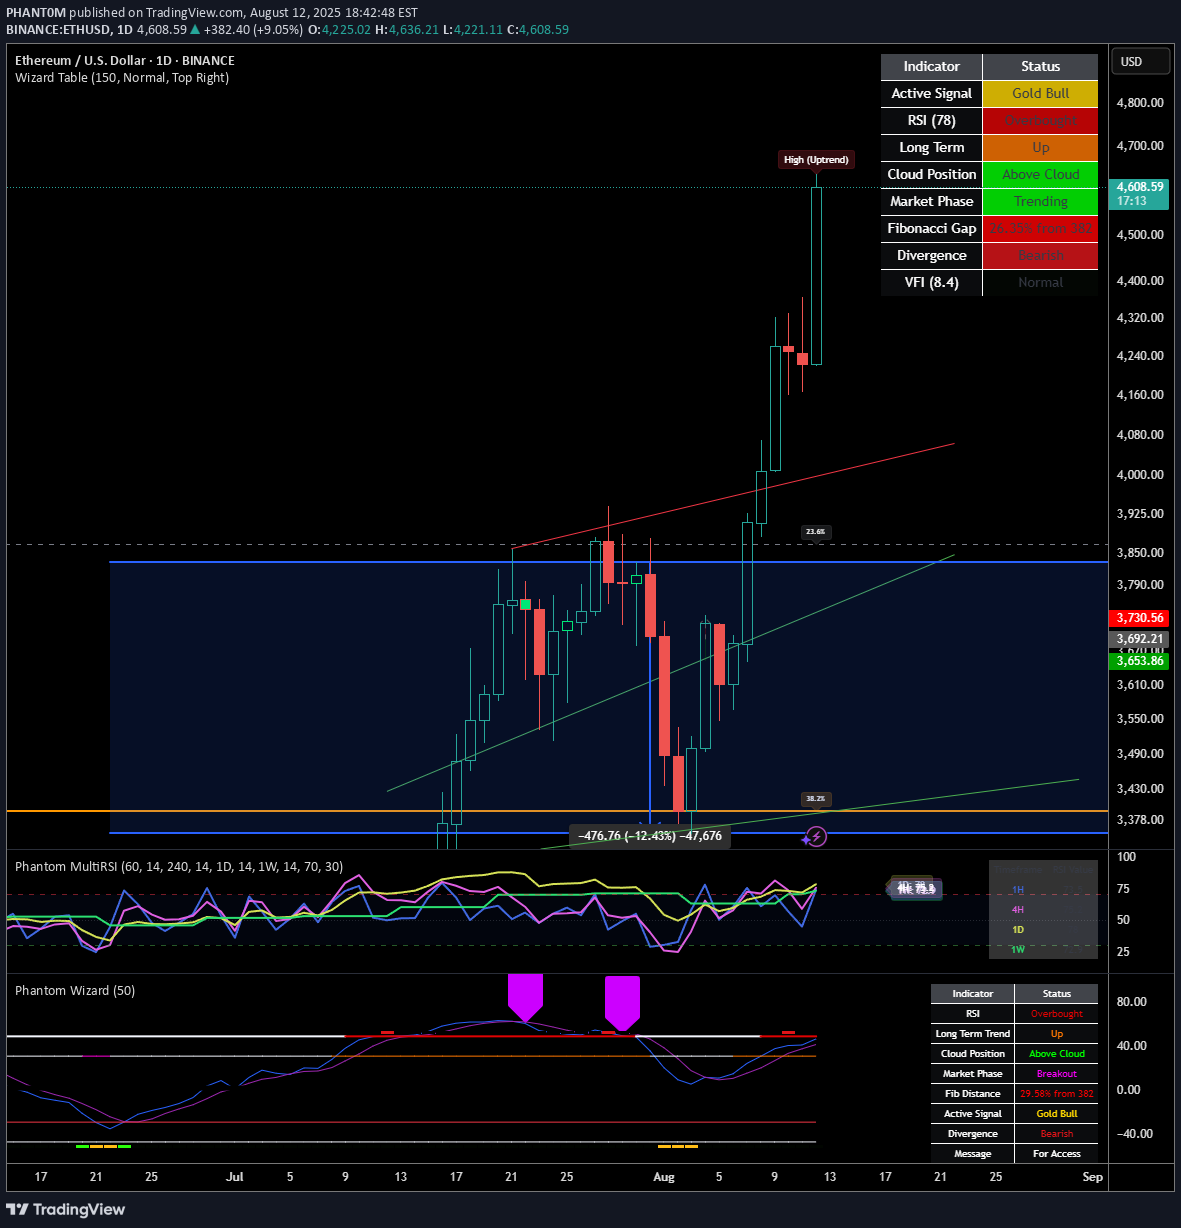Click the 3,378.00 level on price axis
The image size is (1181, 1228).
tap(1140, 819)
